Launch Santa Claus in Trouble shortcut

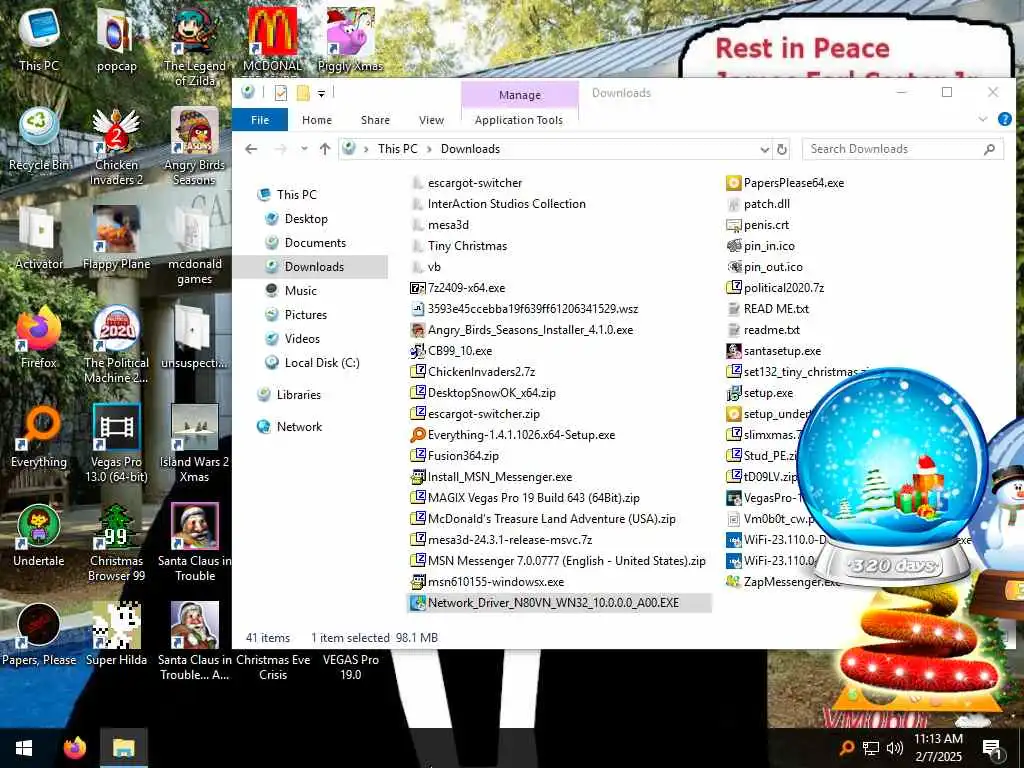point(195,543)
